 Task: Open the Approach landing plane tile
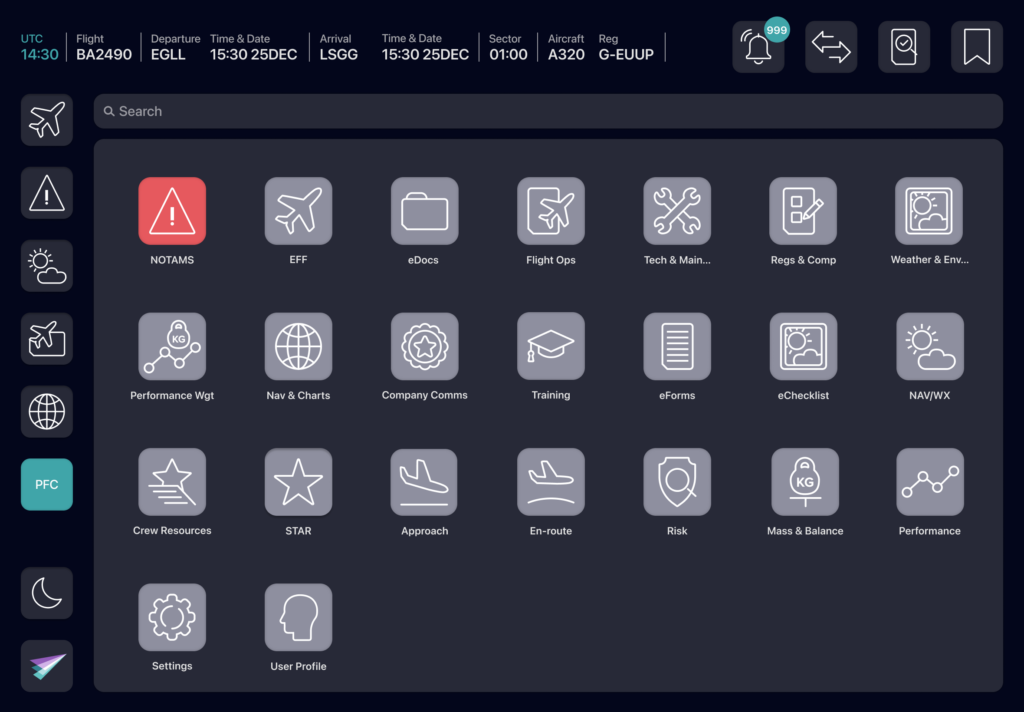(x=424, y=482)
